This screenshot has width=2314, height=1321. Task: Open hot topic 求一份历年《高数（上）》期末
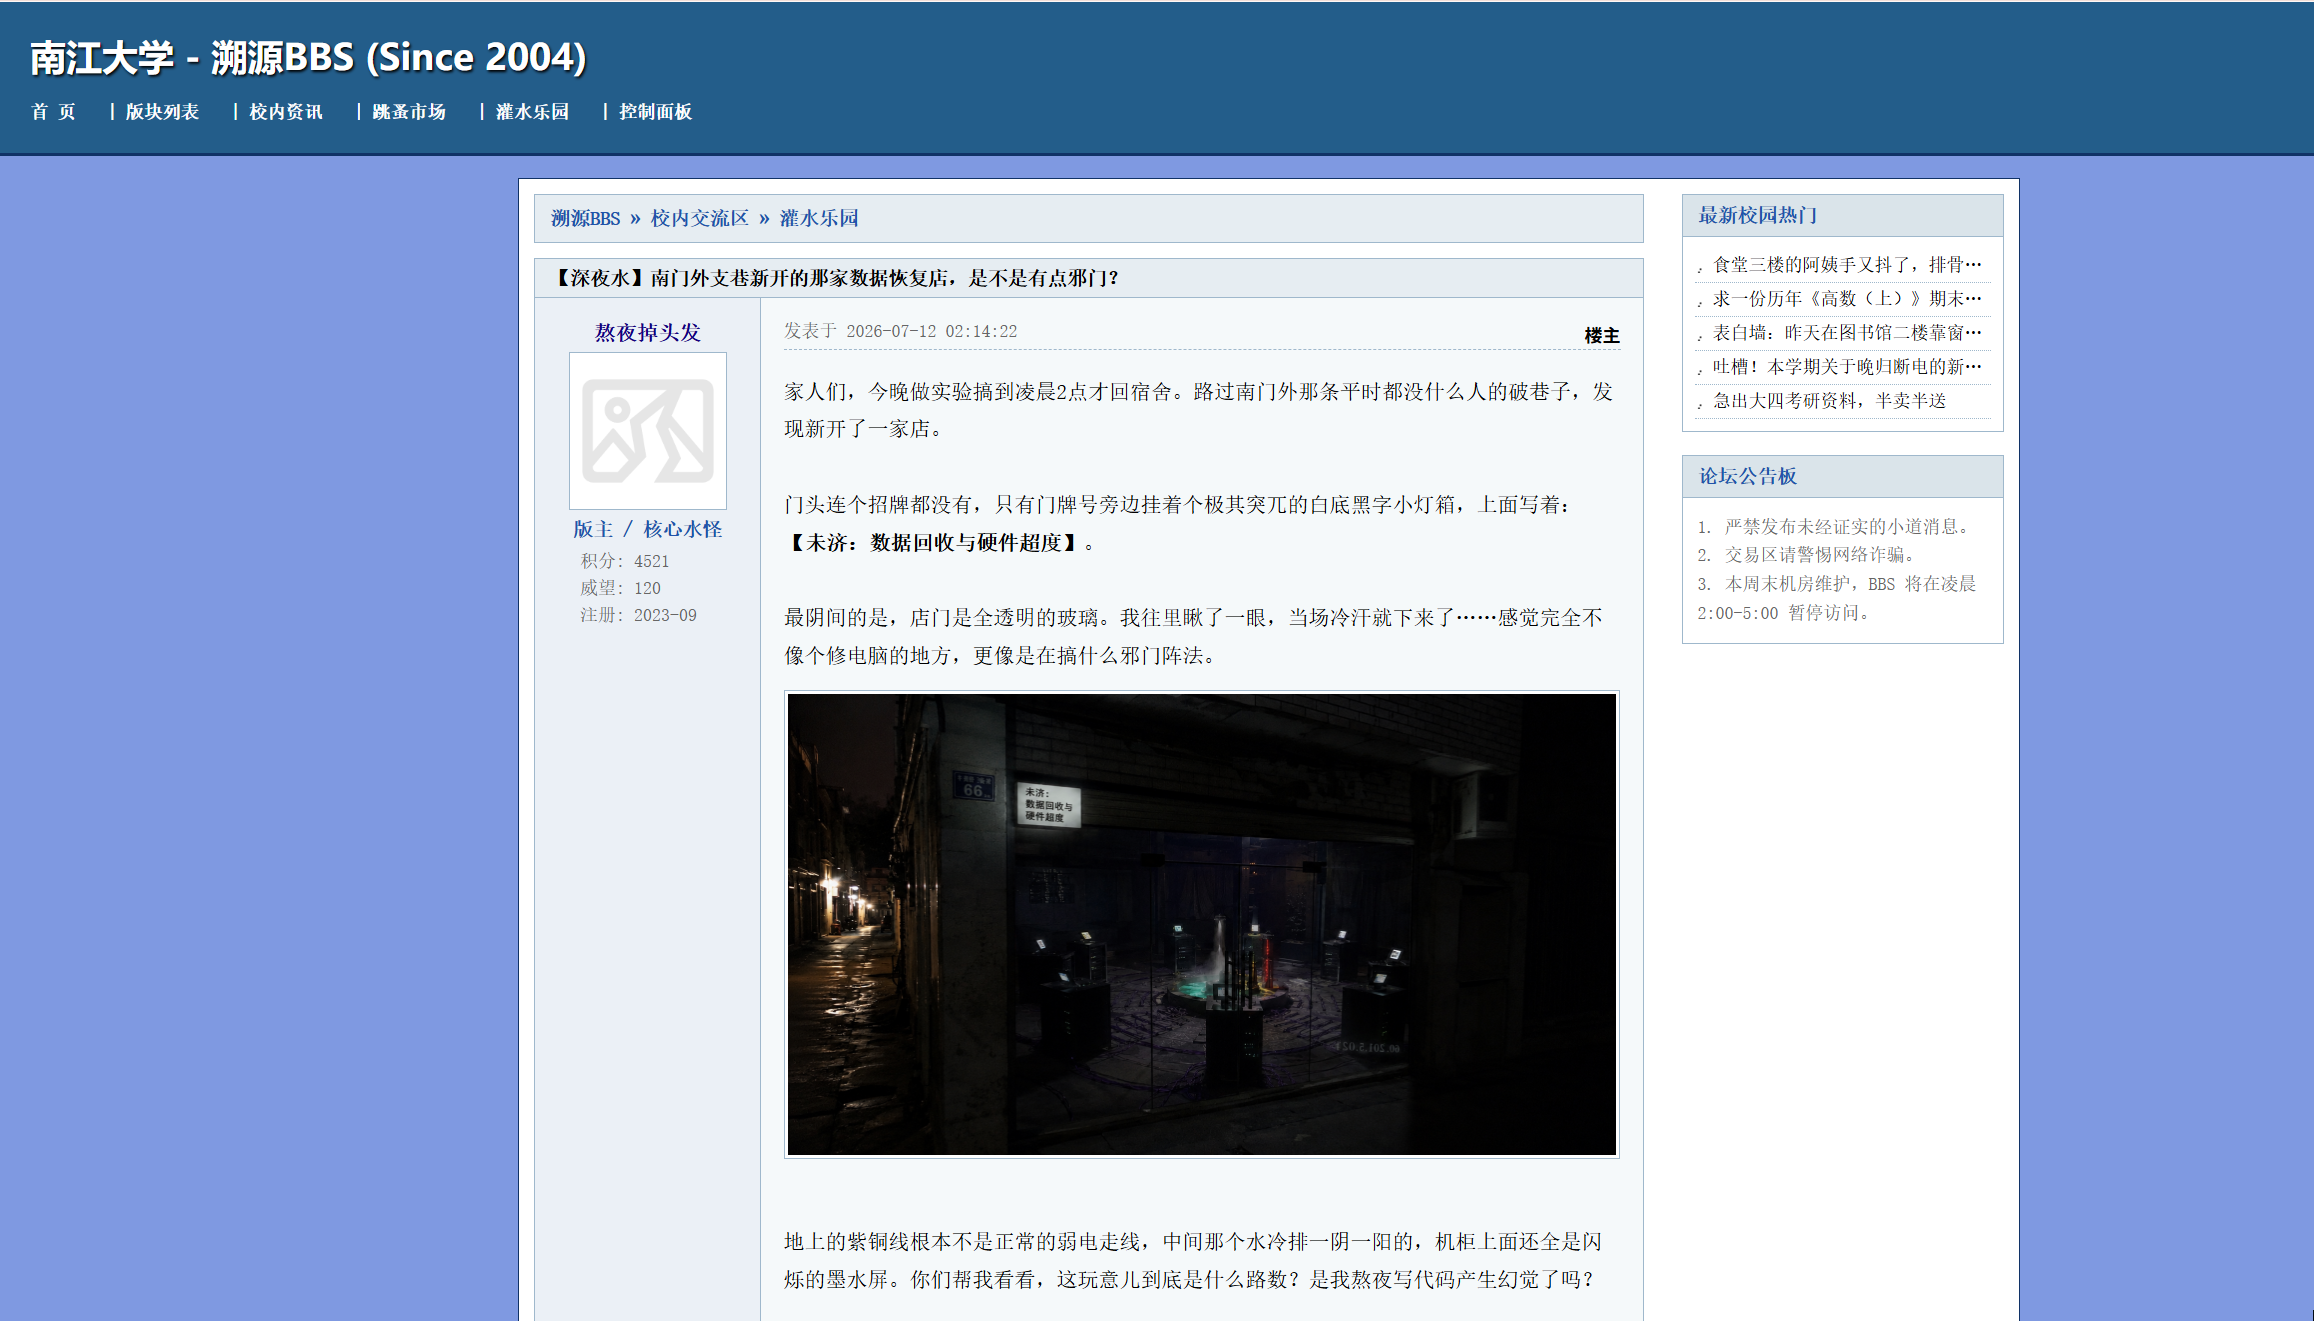coord(1846,299)
